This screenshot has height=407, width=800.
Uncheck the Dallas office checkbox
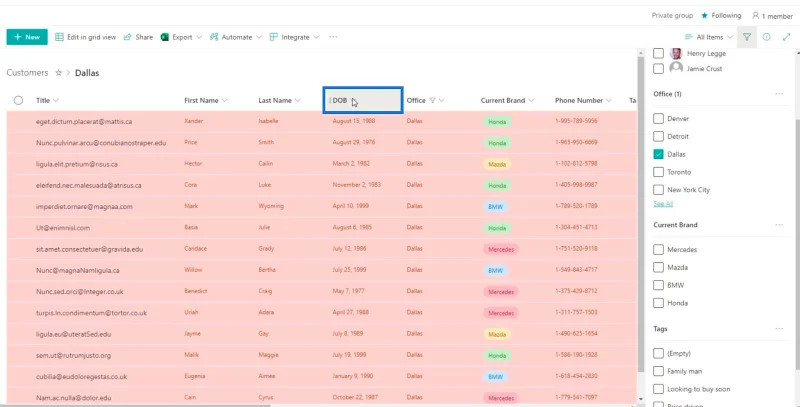(658, 154)
